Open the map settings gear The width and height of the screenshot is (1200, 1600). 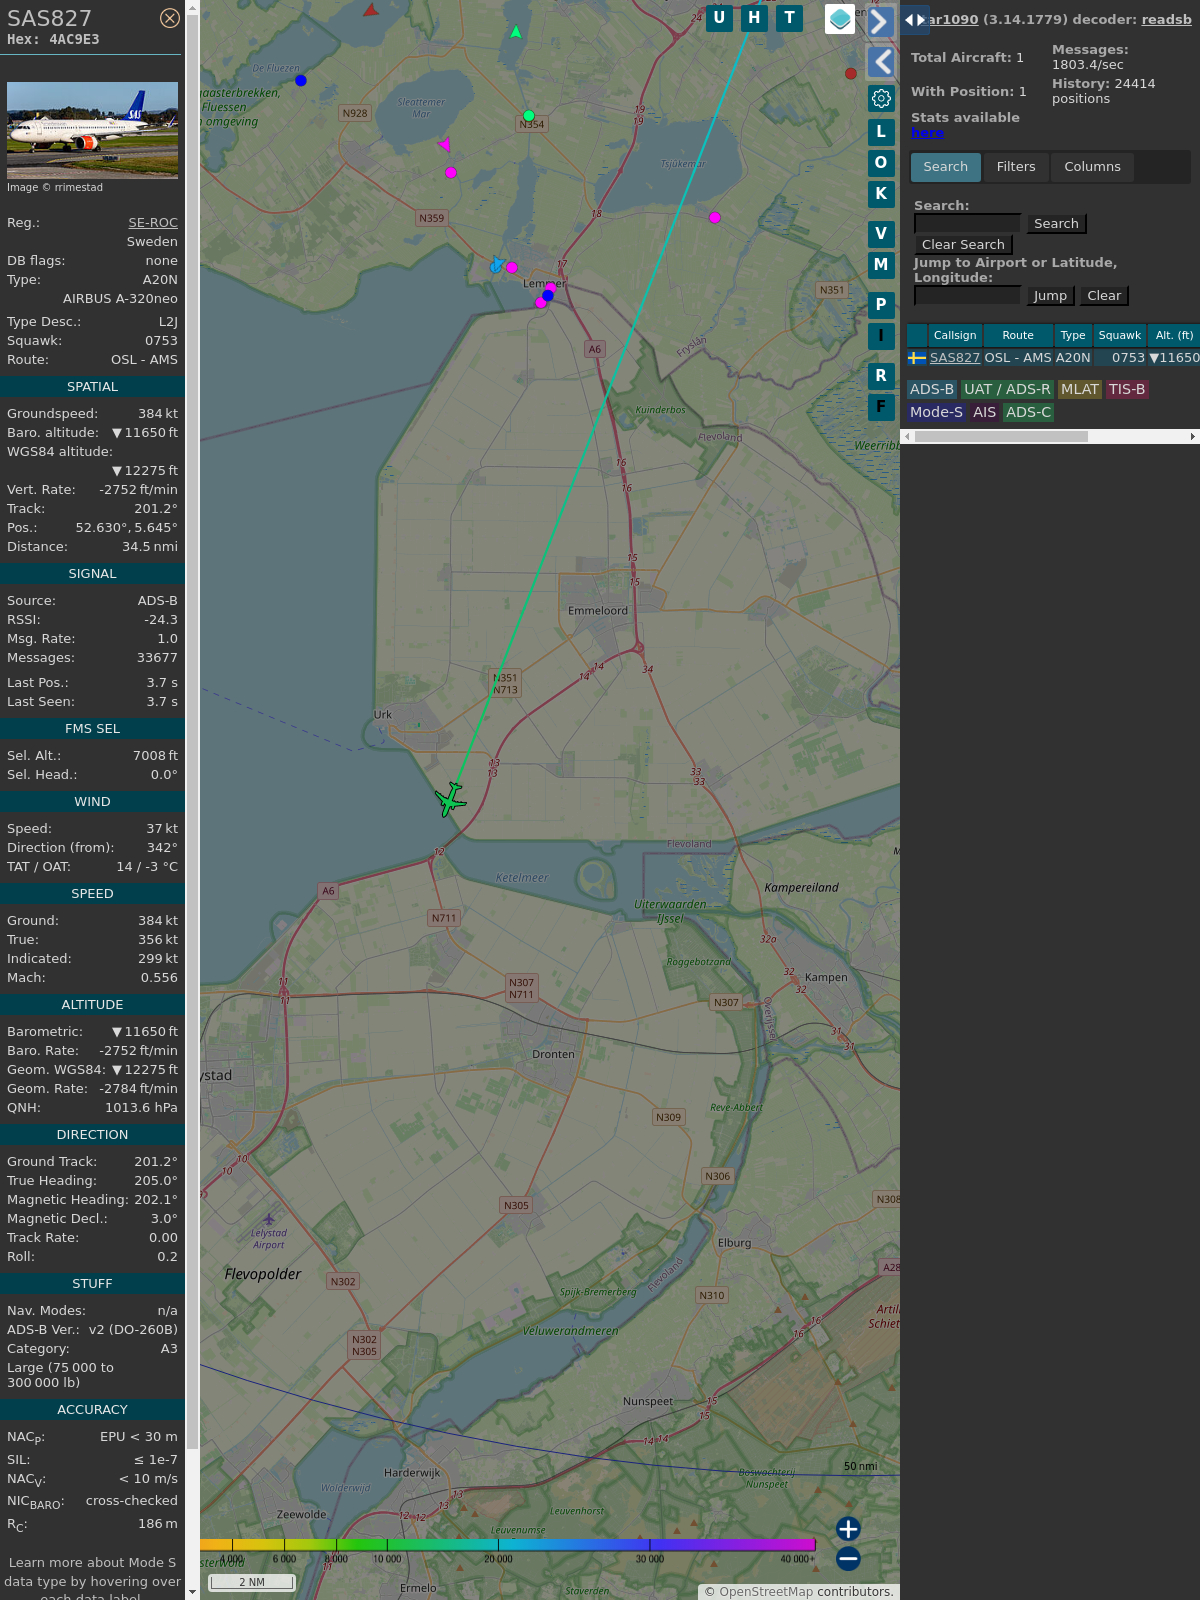pos(881,98)
